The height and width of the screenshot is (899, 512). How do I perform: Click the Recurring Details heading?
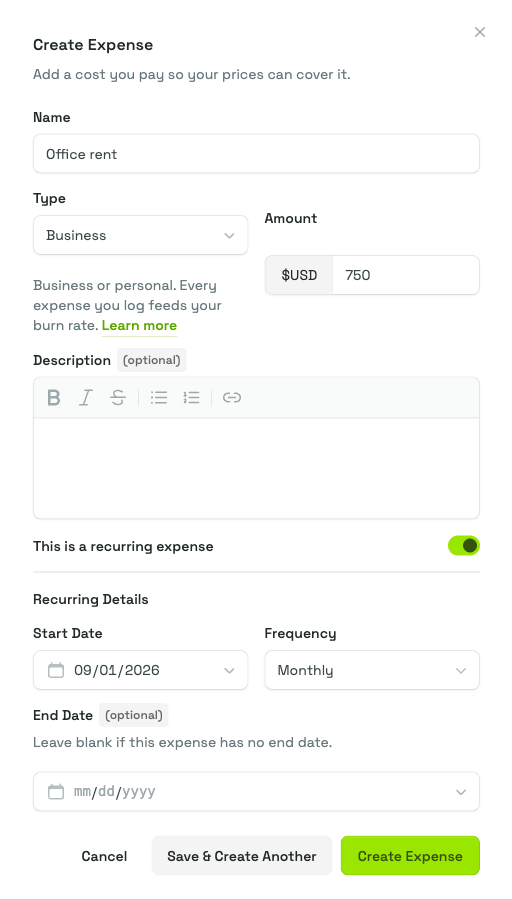click(91, 599)
